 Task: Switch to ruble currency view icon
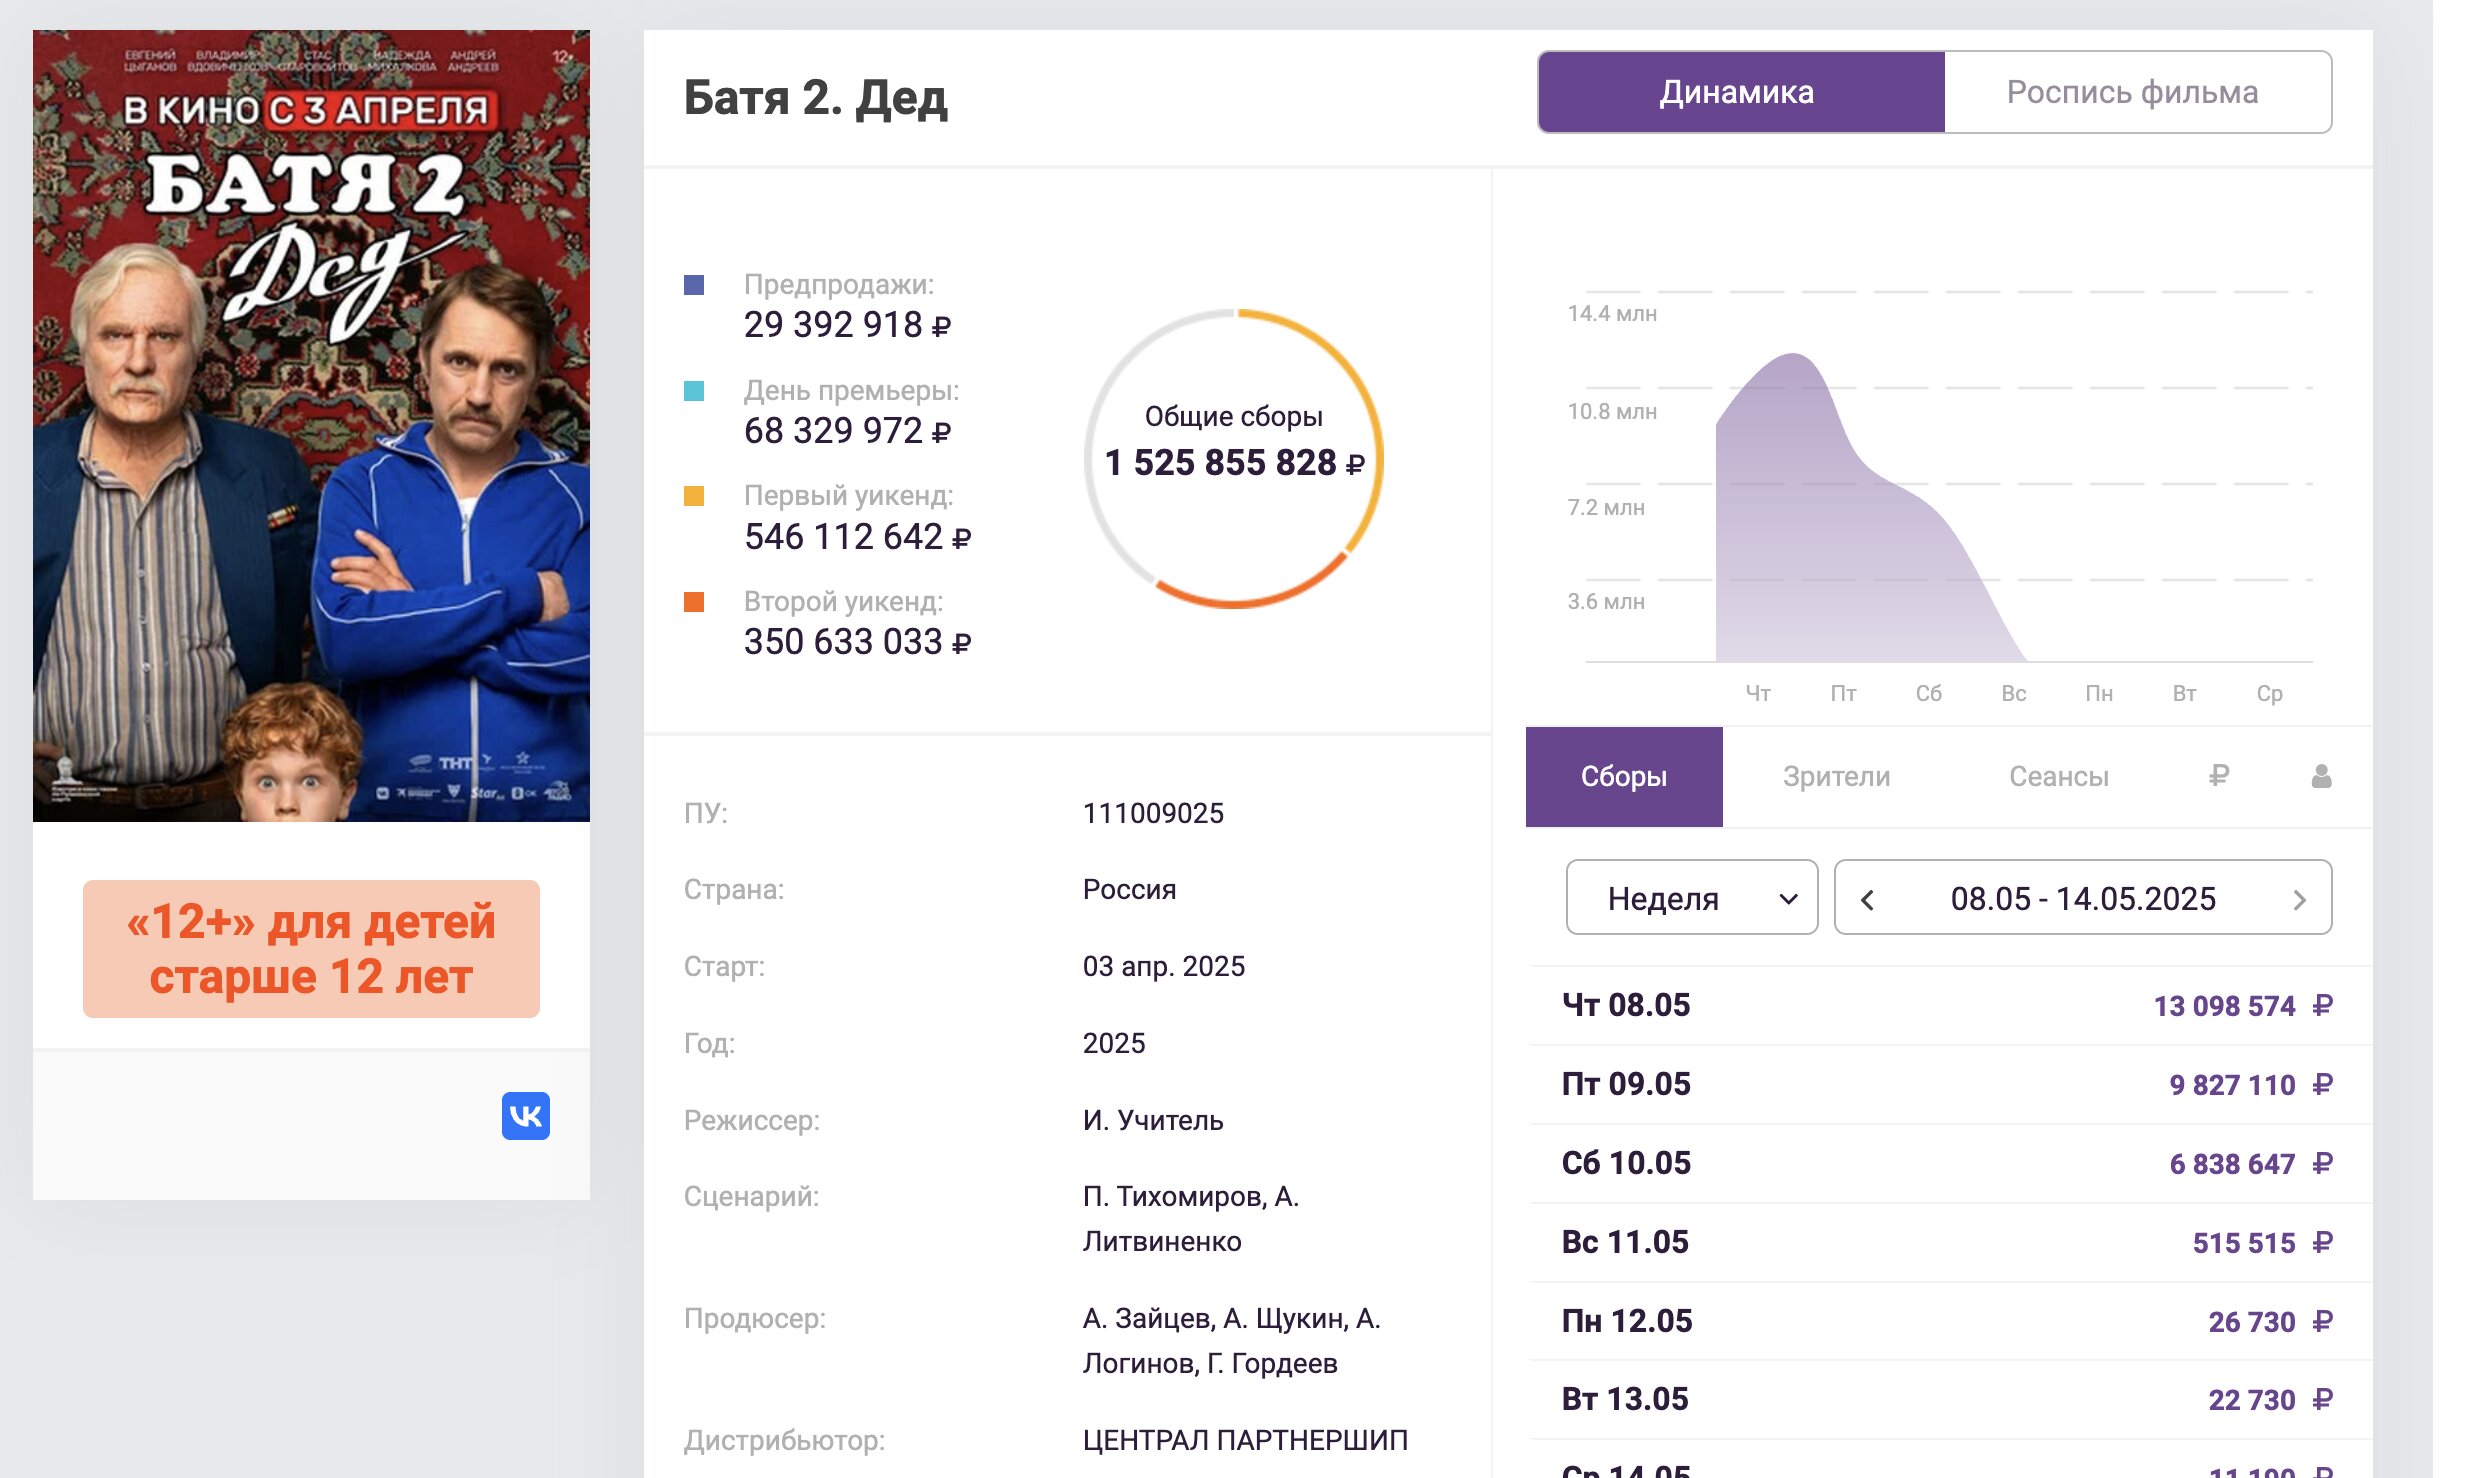pos(2218,776)
